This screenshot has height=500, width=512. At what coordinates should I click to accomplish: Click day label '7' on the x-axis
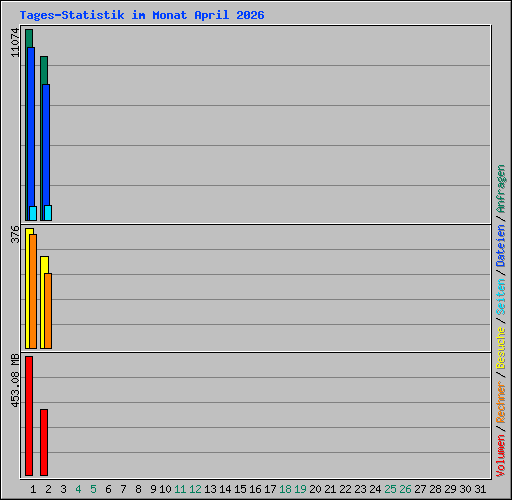[x=123, y=489]
